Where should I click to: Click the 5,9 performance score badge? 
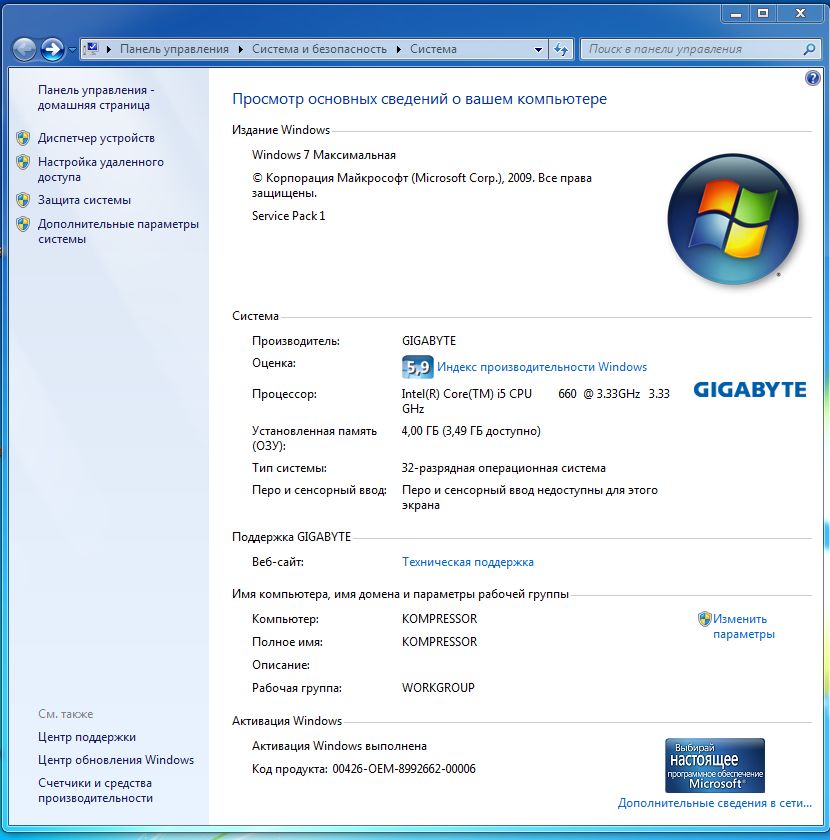(x=417, y=367)
